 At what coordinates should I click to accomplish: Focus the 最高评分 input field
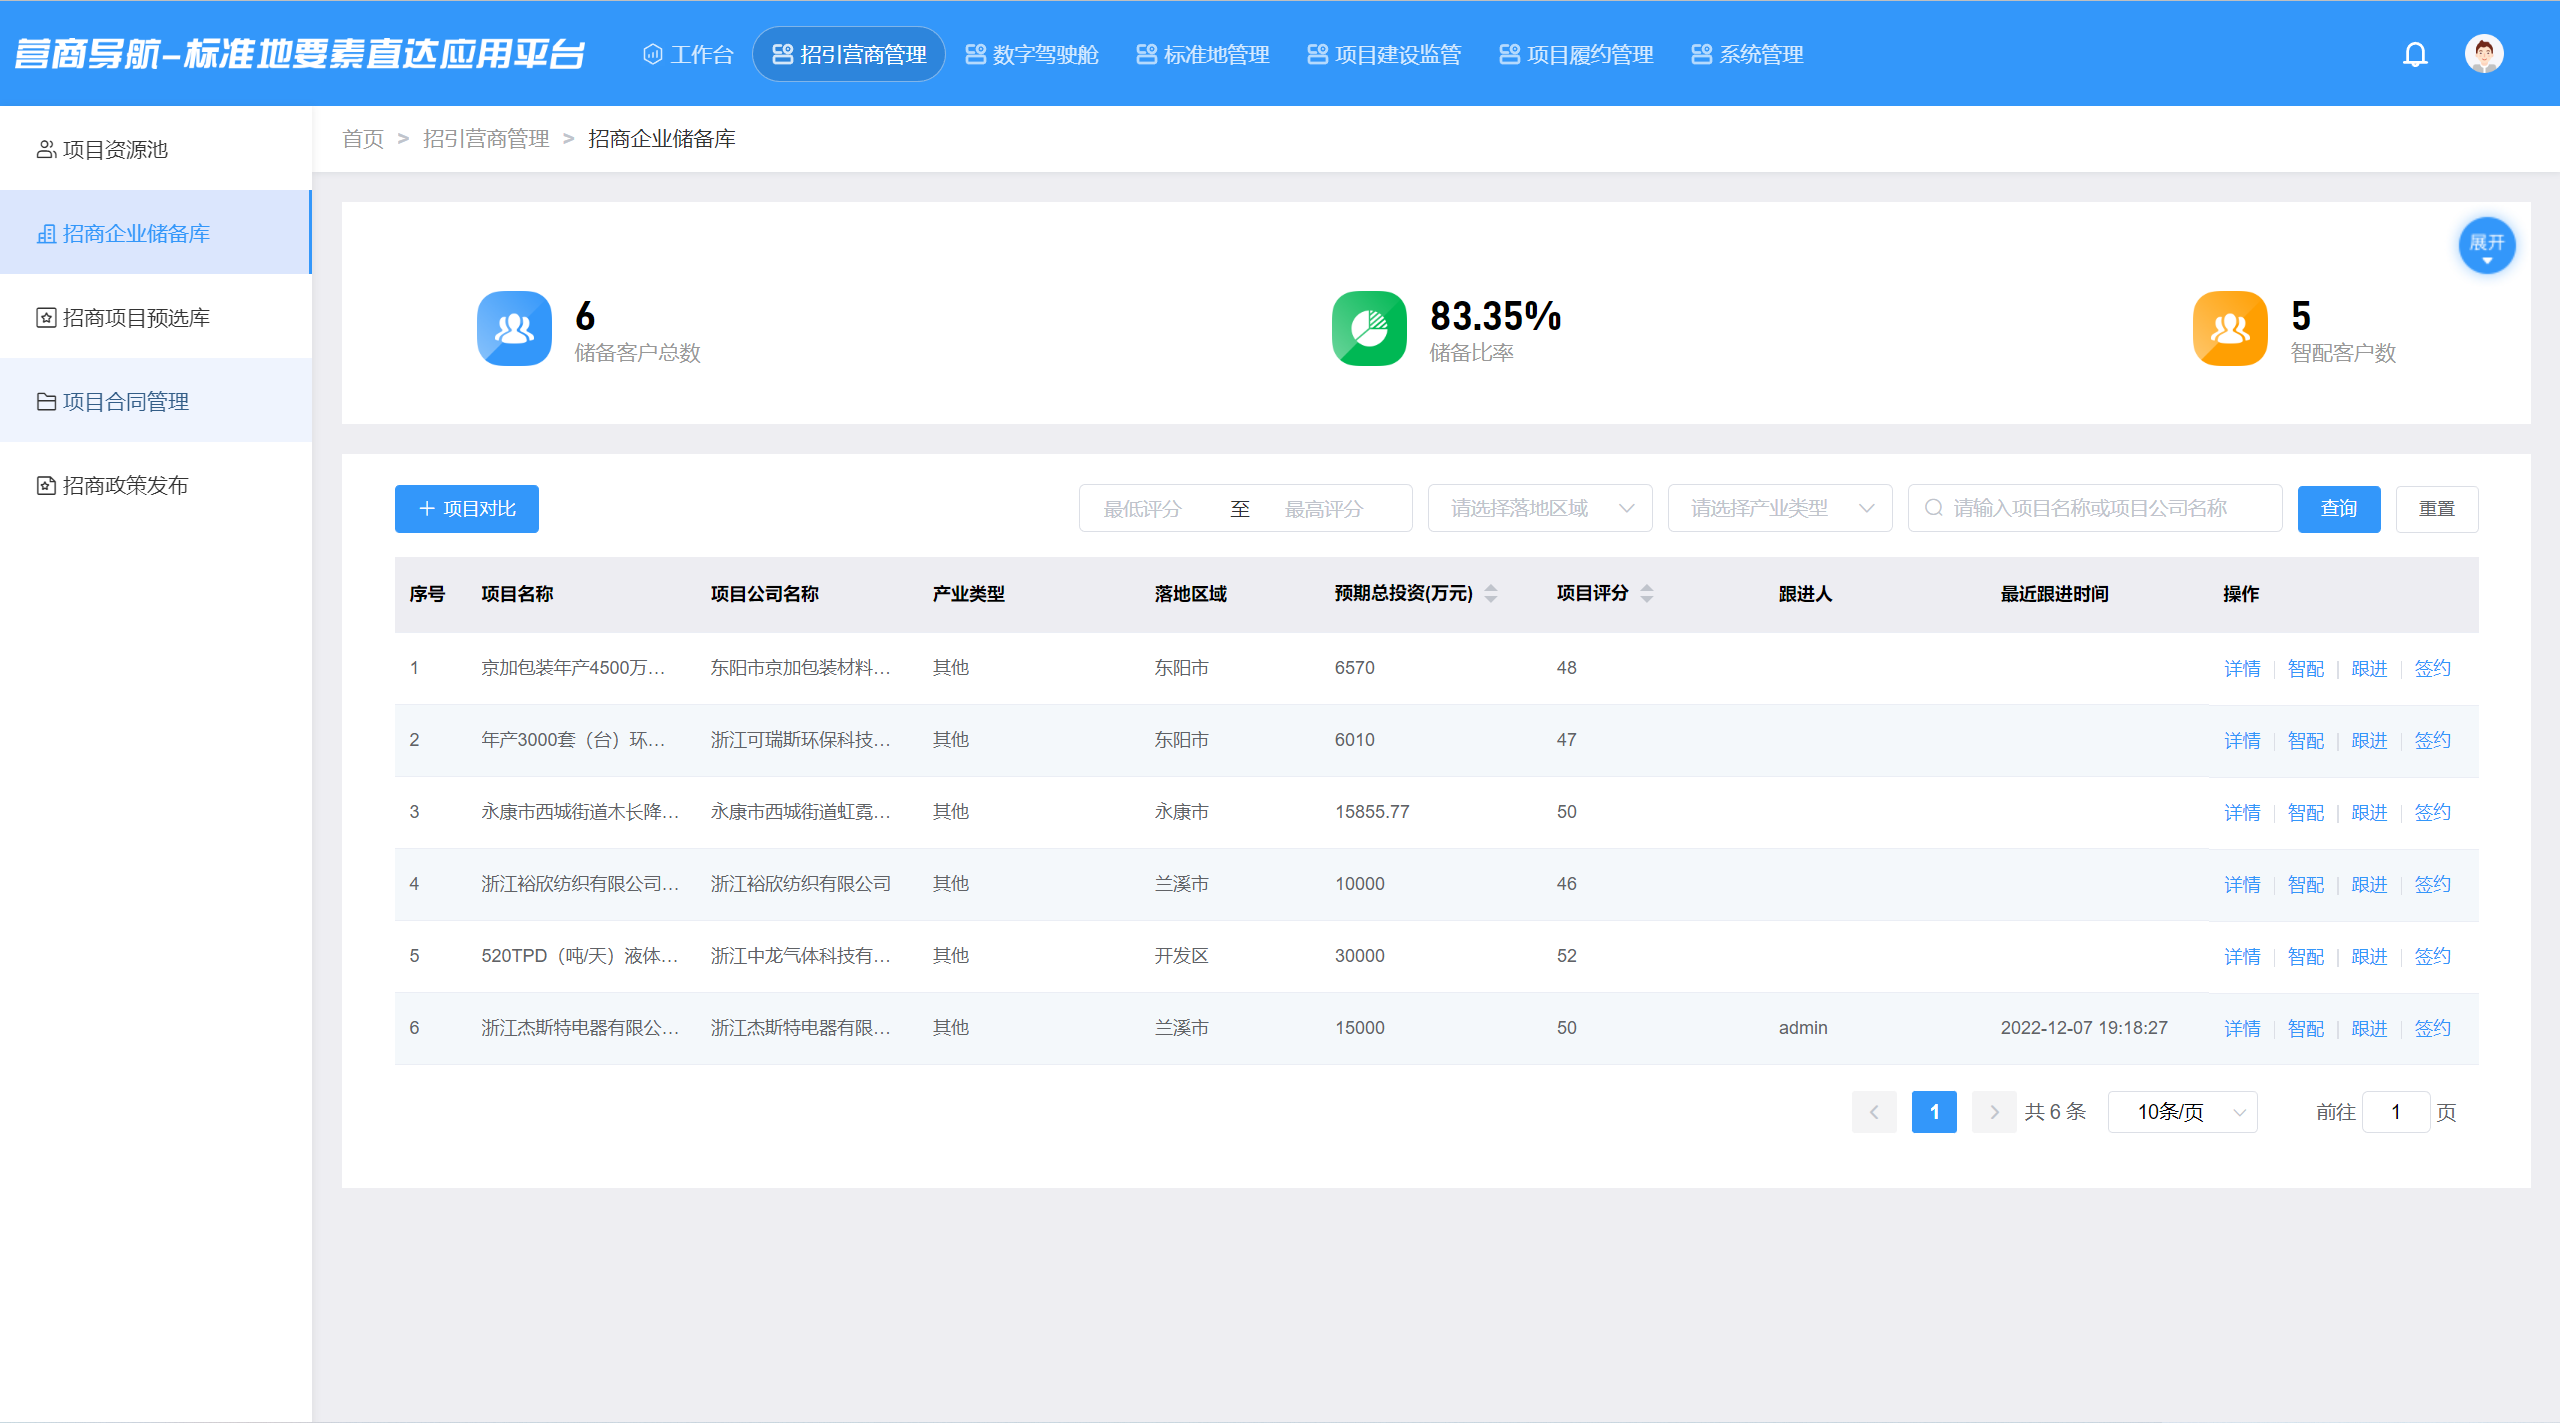[x=1324, y=509]
